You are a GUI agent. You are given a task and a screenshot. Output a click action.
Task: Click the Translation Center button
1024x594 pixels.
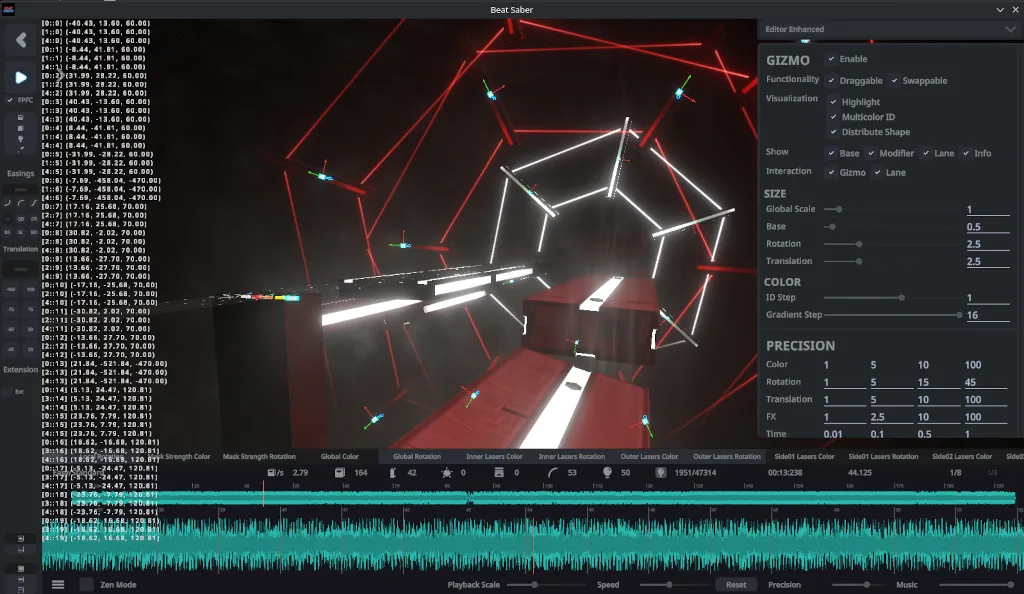coord(20,269)
